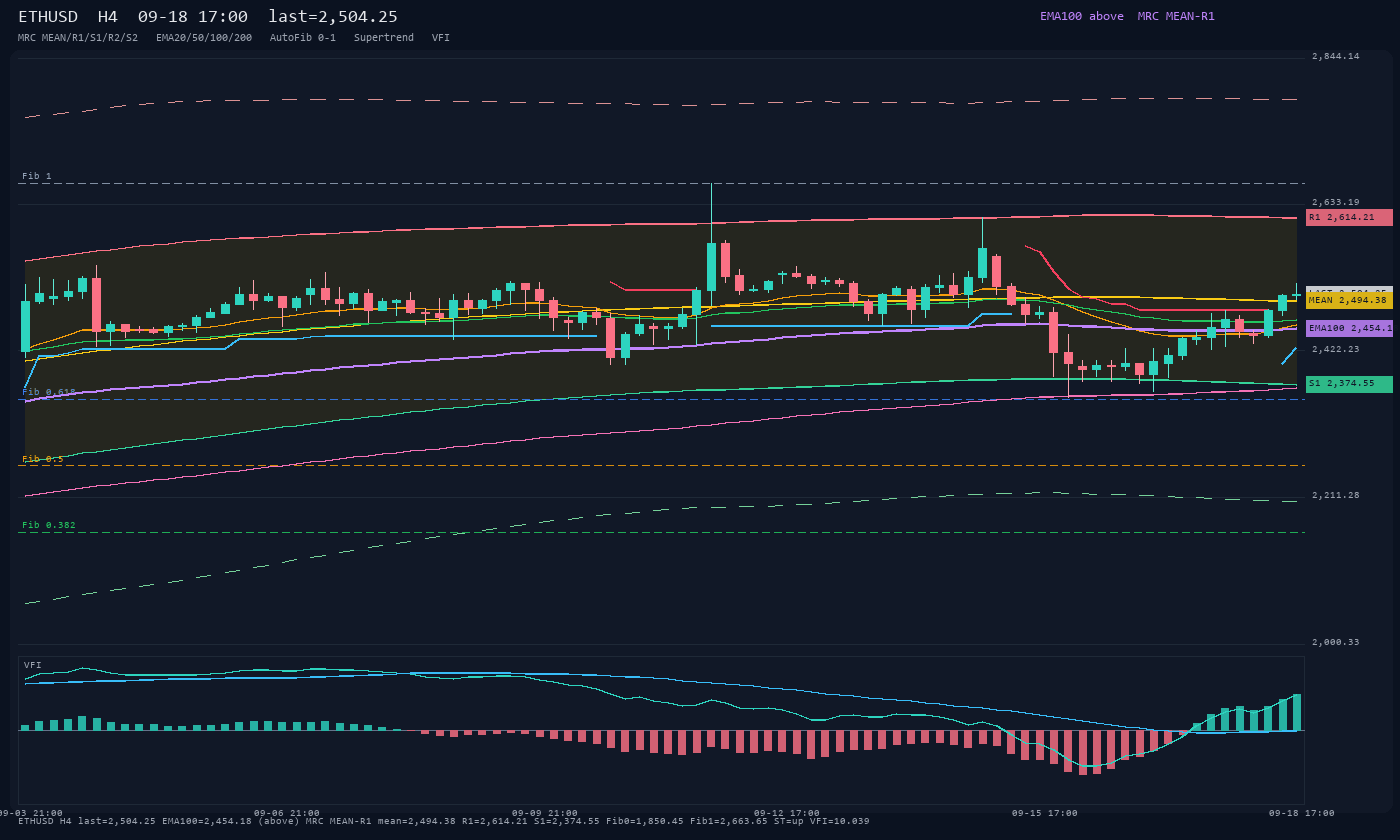Click the H4 timeframe label in header
This screenshot has height=840, width=1400.
point(108,17)
